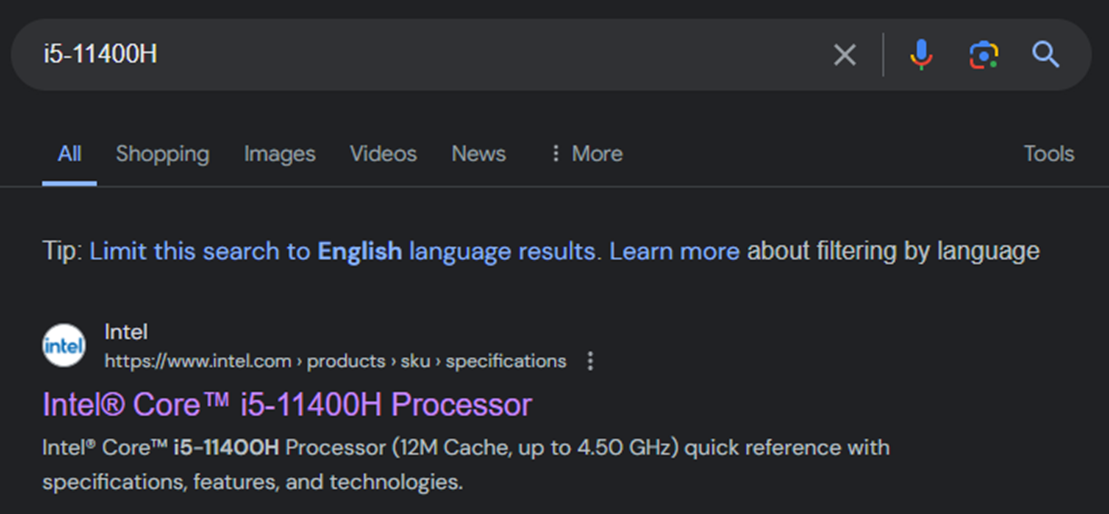The image size is (1109, 514).
Task: Click the Intel logo favicon
Action: 64,346
